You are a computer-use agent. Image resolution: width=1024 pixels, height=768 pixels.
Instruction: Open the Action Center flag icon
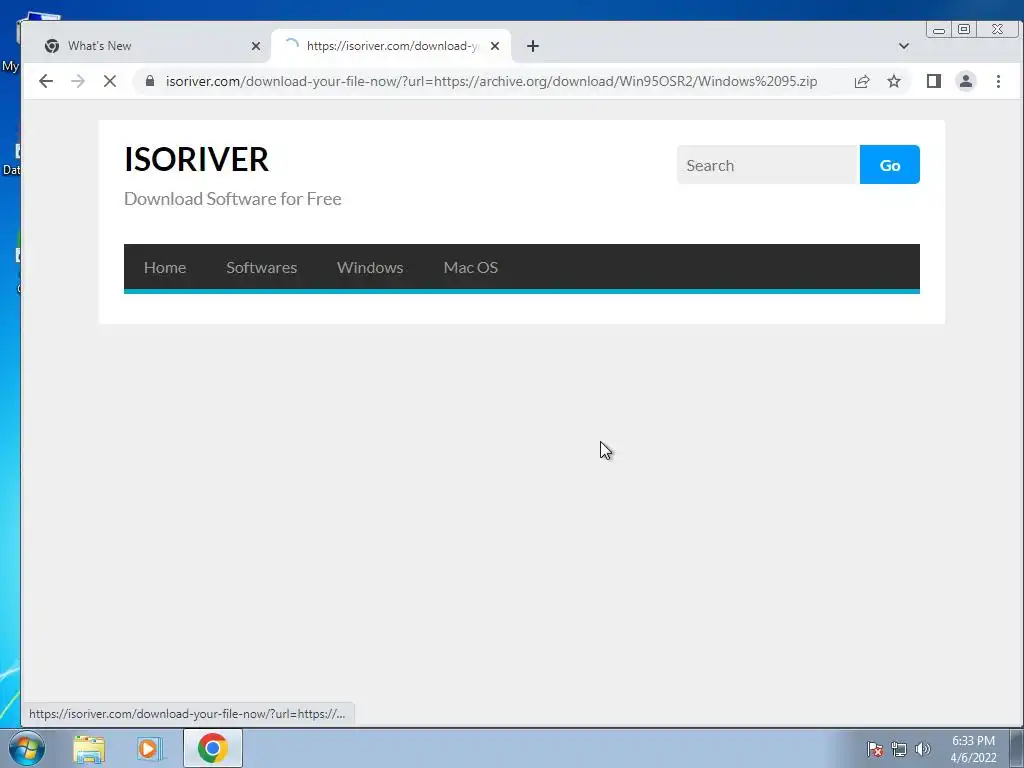point(875,748)
